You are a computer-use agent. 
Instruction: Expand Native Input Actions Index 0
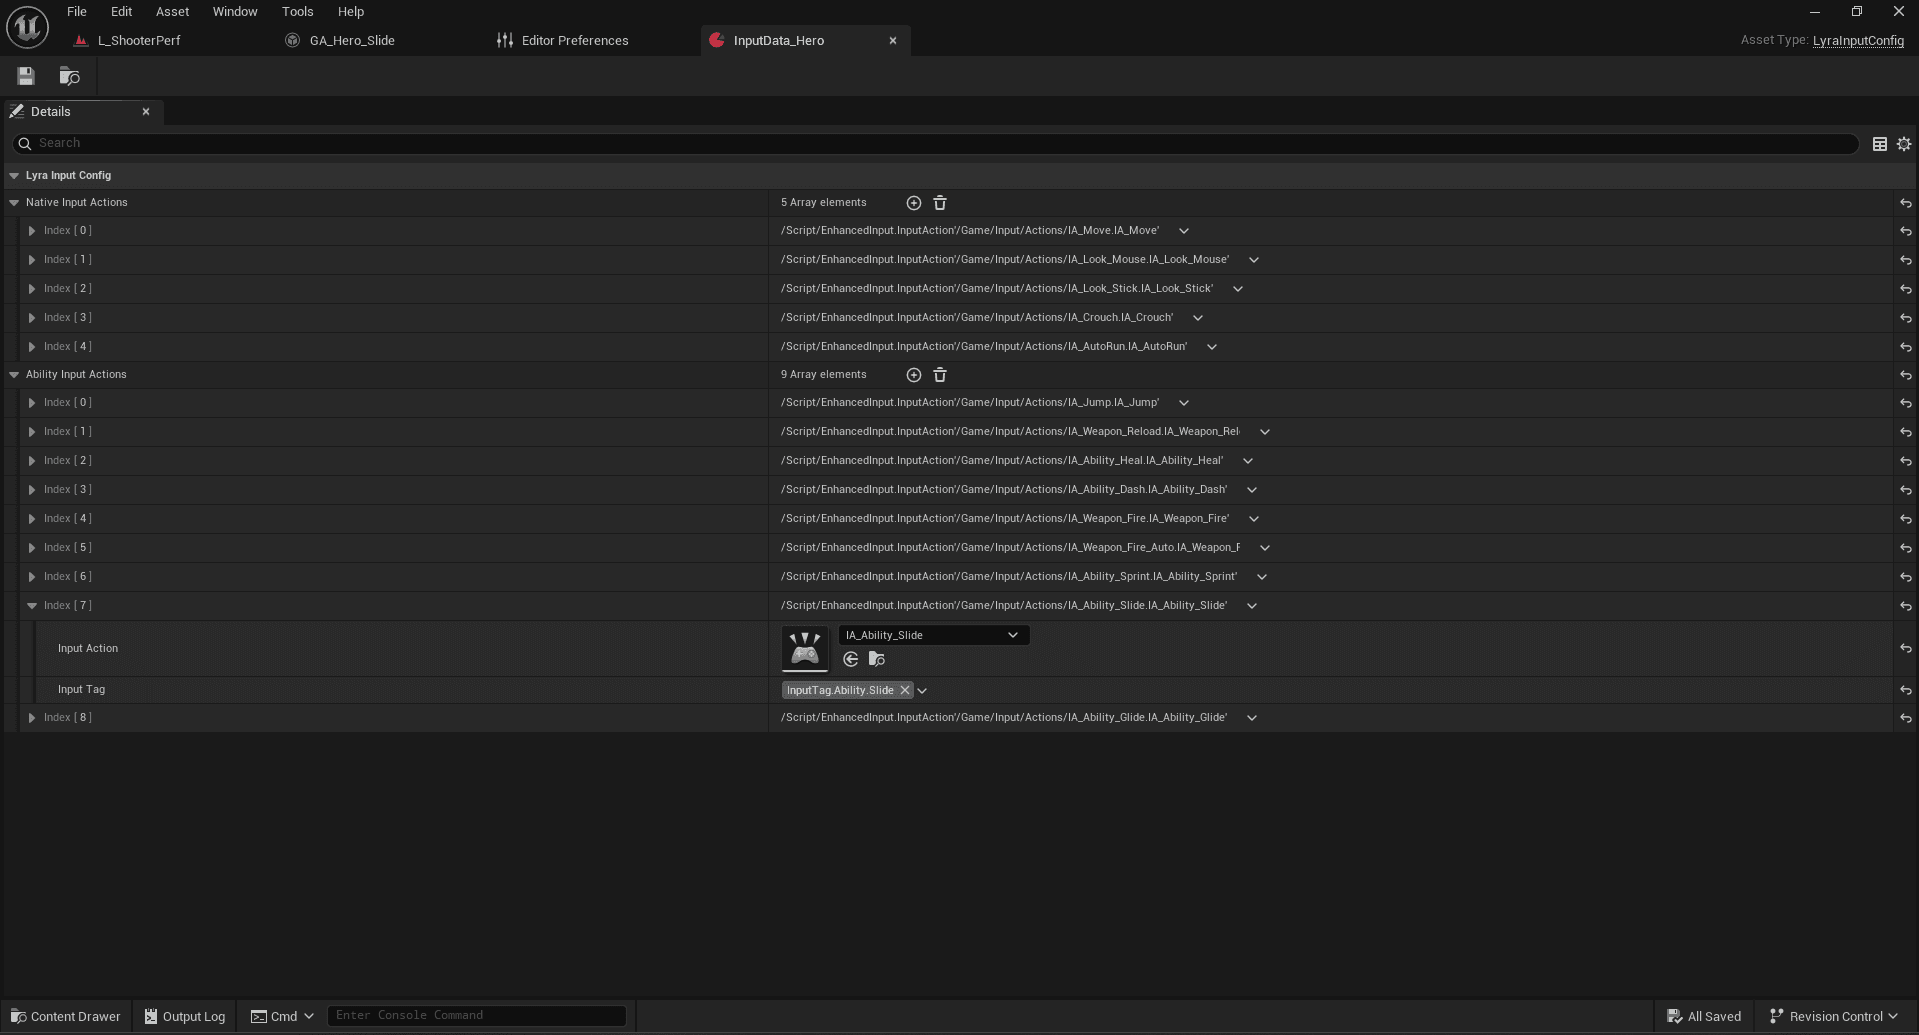coord(32,231)
